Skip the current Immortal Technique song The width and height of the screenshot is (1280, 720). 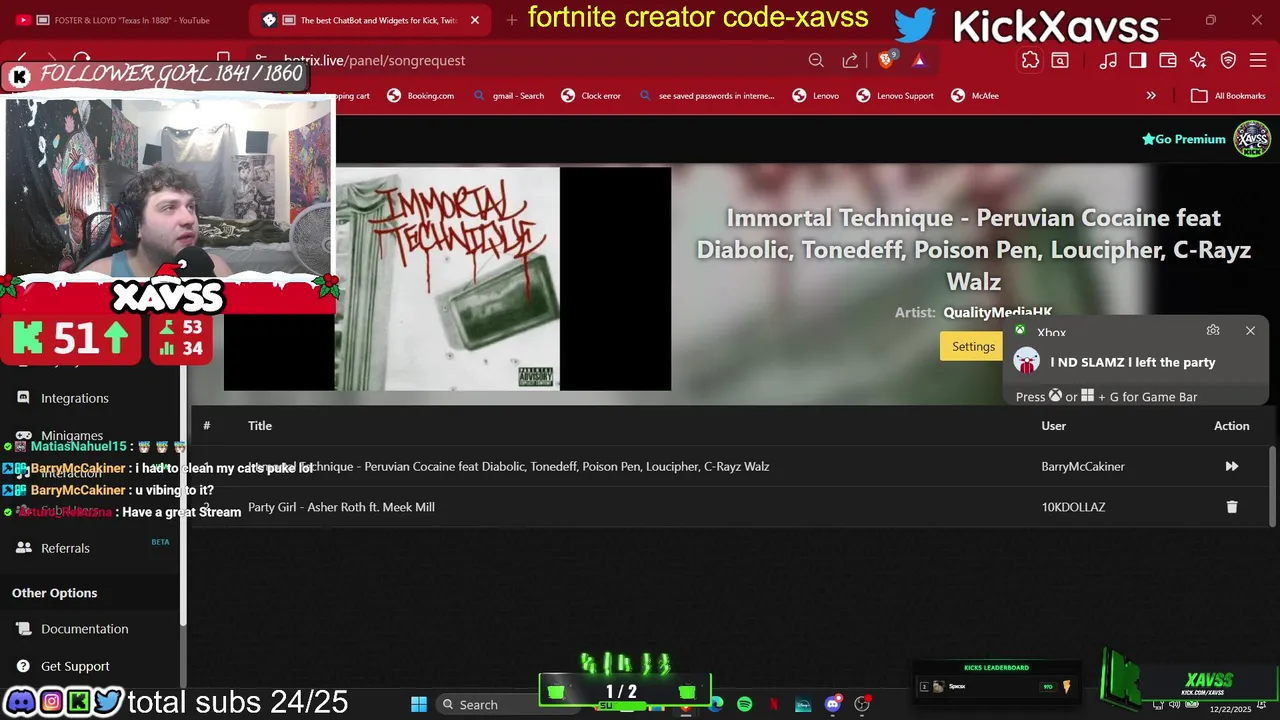pos(1231,466)
